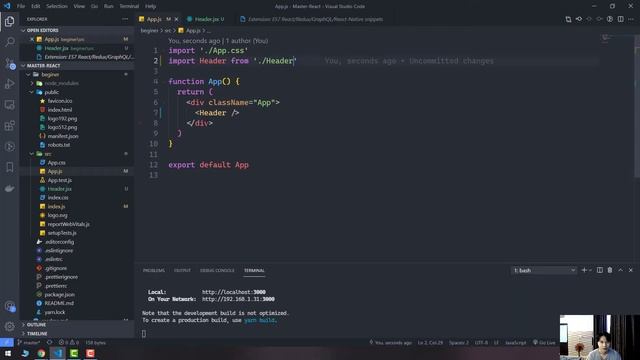Click the Synchronize Changes status icon
The image size is (640, 360).
(50, 342)
